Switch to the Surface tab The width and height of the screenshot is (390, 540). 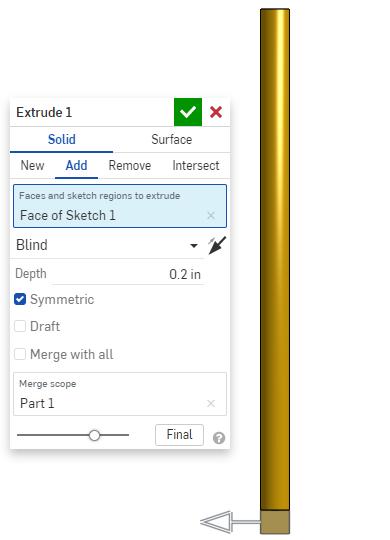(172, 139)
